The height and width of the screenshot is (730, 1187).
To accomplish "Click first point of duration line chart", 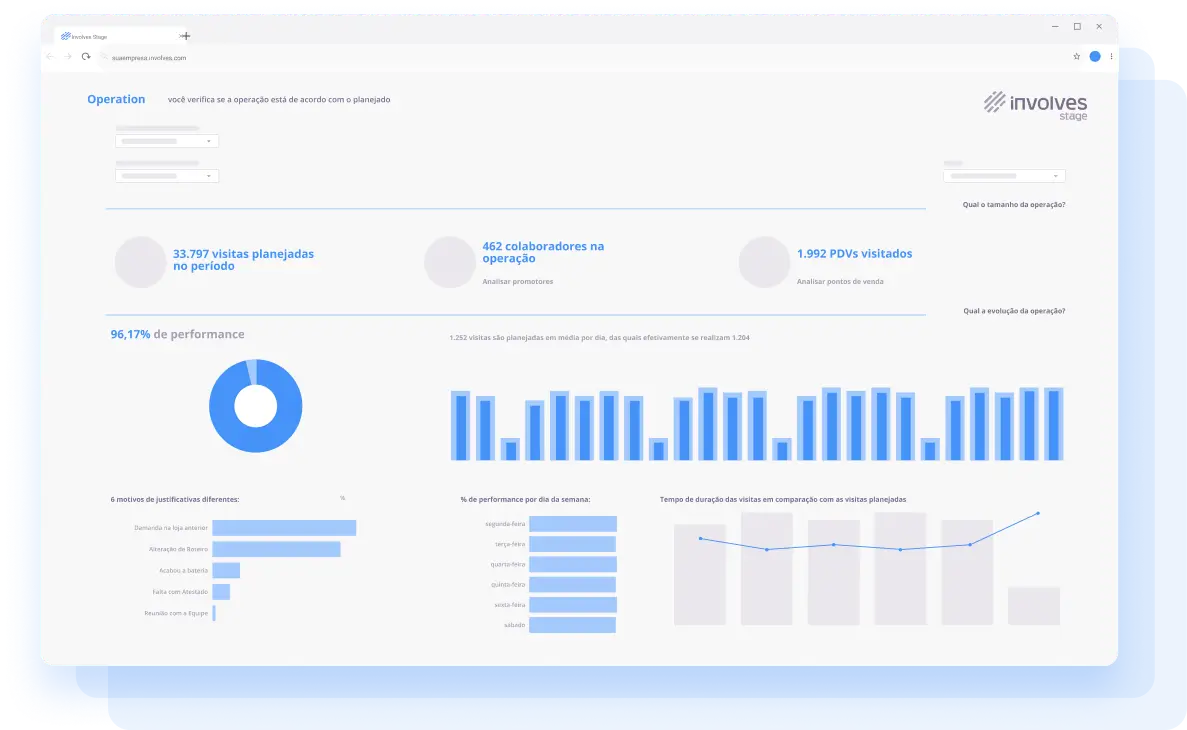I will [700, 538].
